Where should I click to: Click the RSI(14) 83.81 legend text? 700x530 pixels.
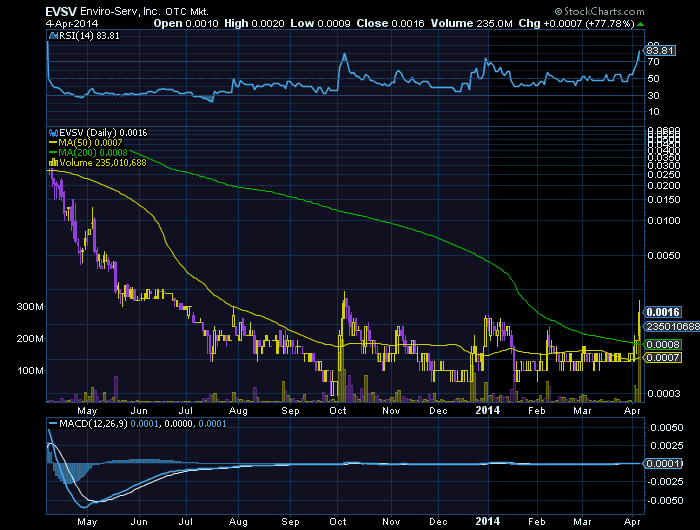pos(89,36)
